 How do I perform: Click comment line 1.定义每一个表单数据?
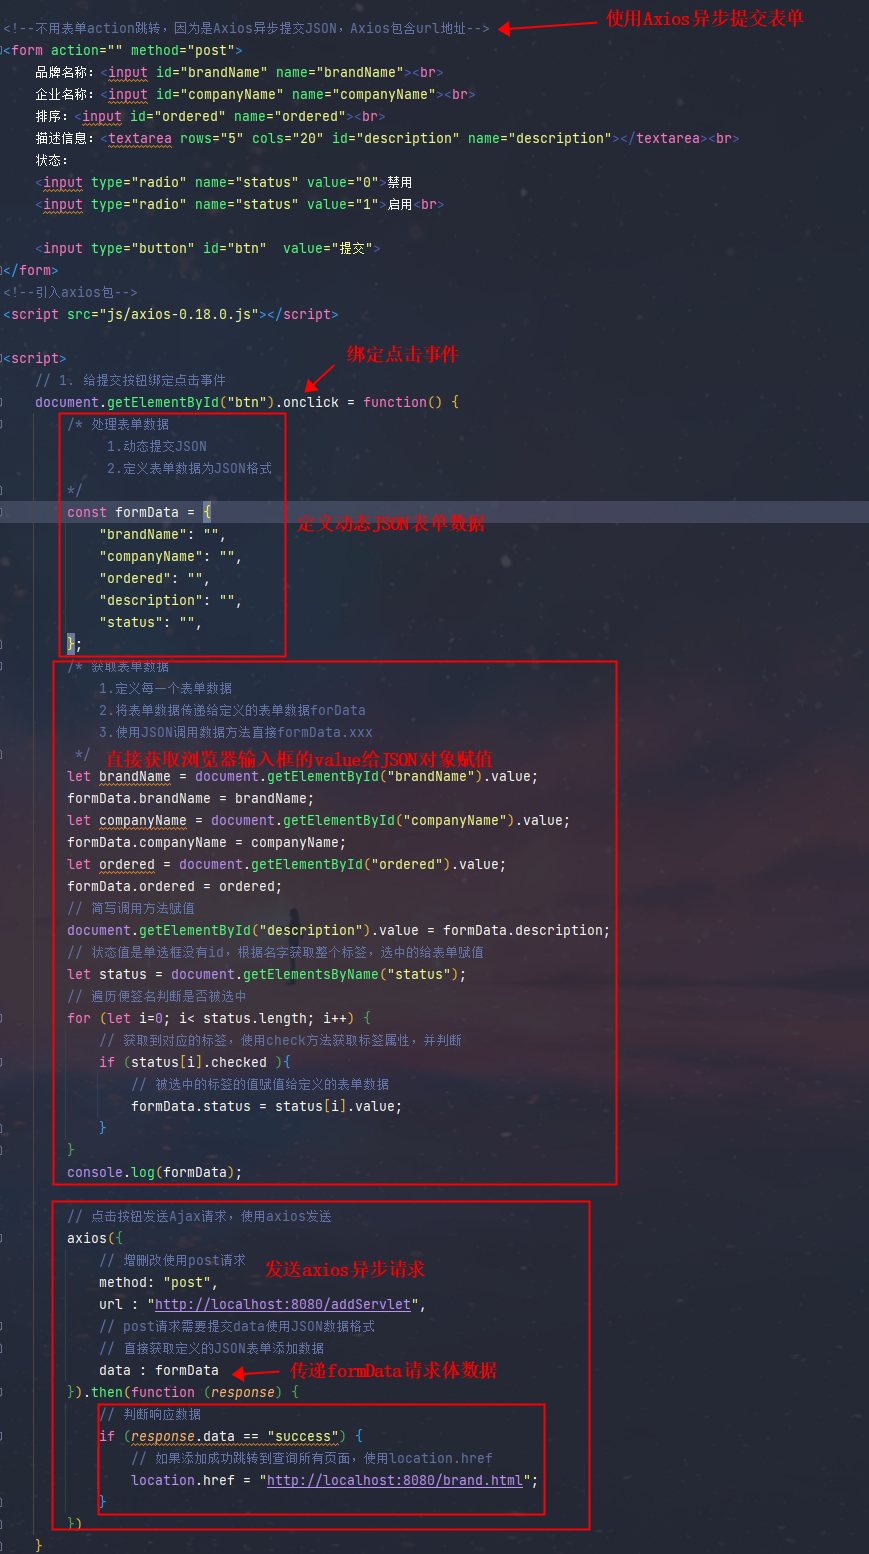tap(165, 688)
